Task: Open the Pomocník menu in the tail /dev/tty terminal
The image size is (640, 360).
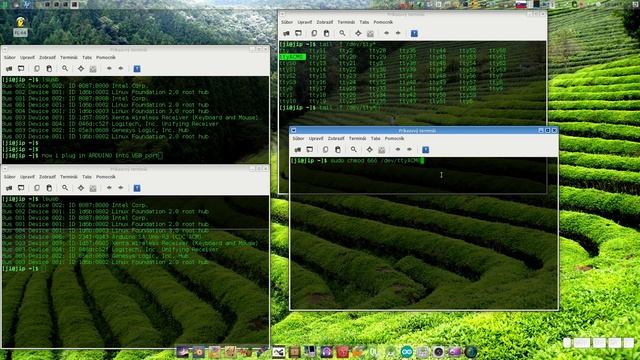Action: (383, 22)
